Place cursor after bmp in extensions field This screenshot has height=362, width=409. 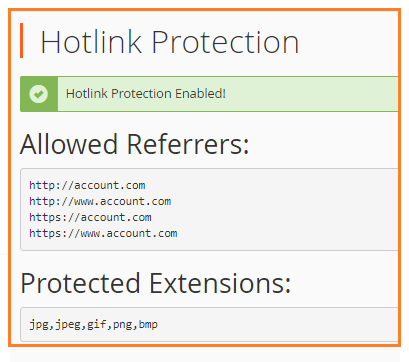[x=158, y=324]
